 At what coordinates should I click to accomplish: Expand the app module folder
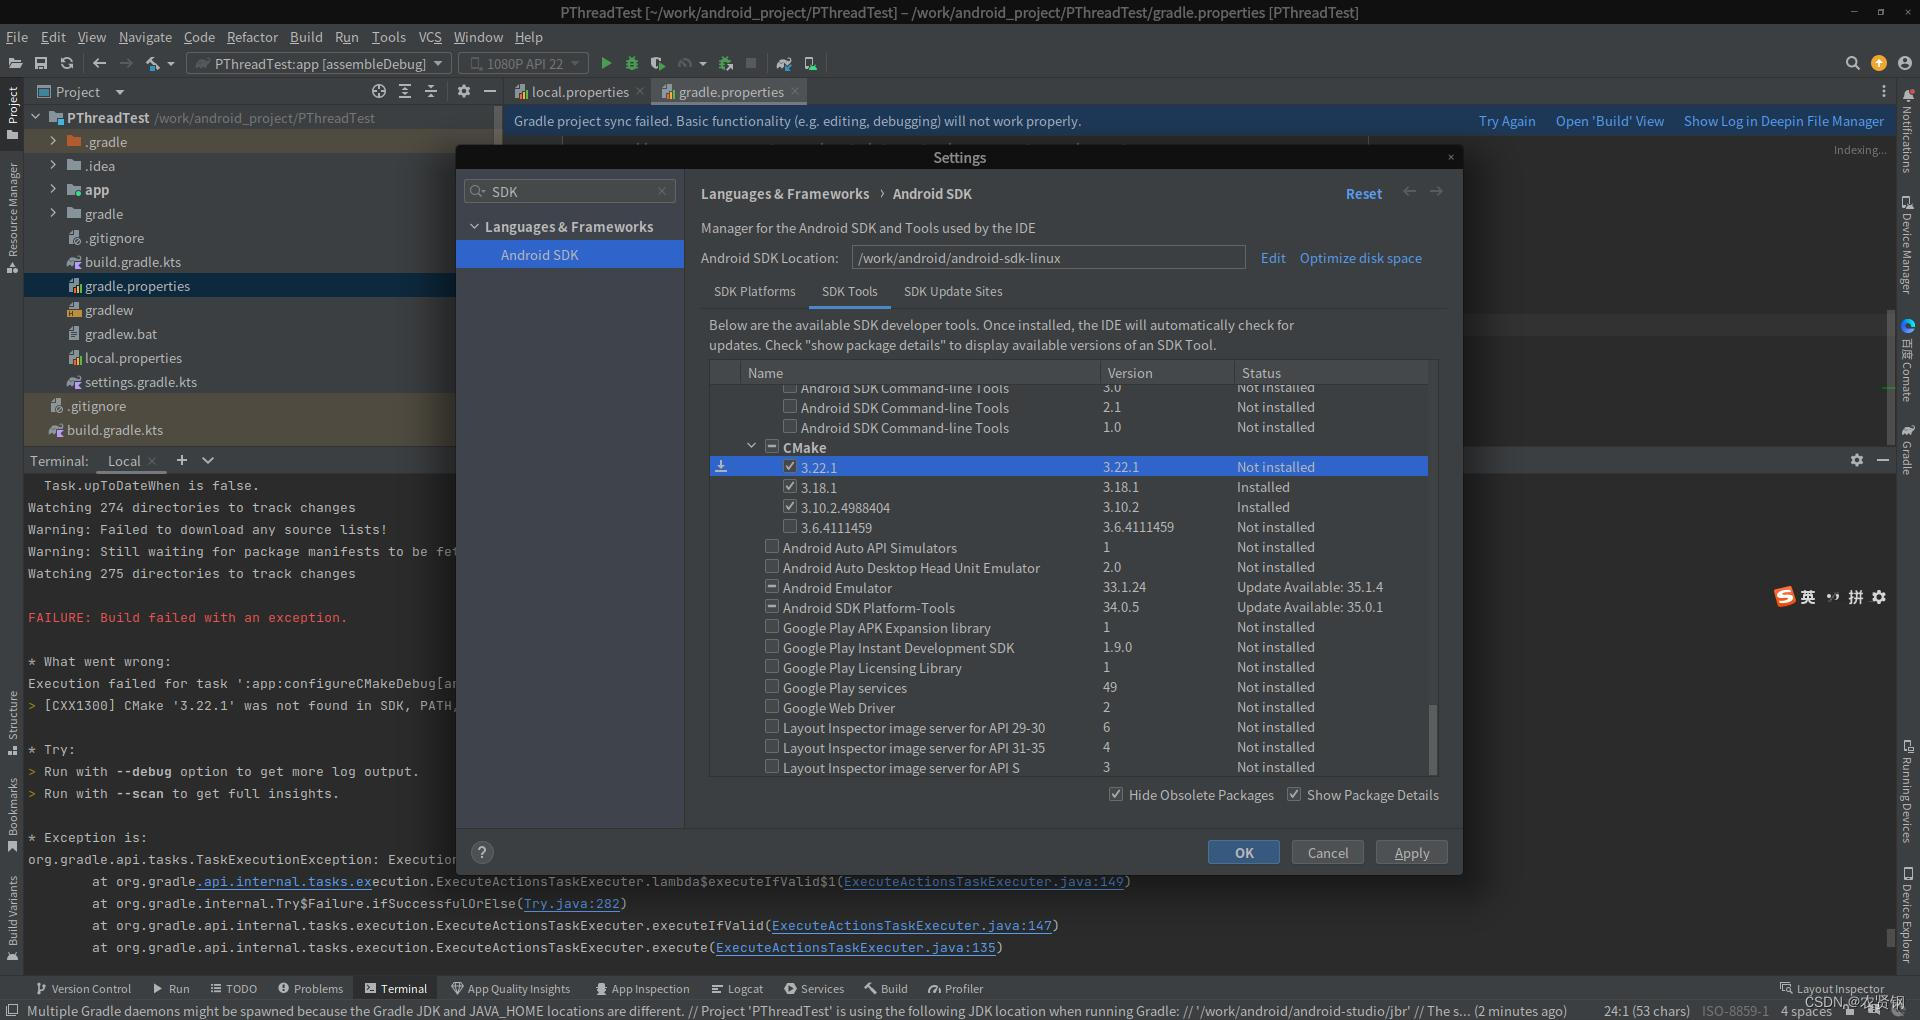click(53, 189)
